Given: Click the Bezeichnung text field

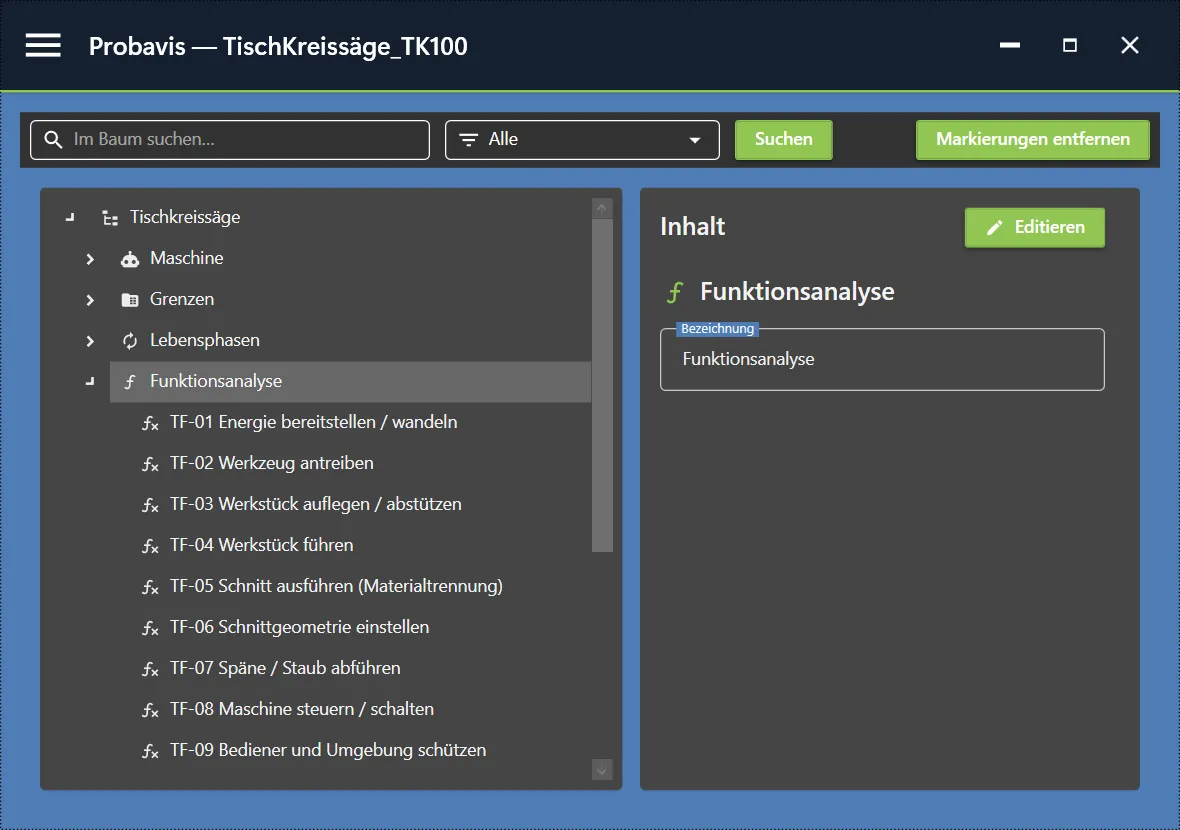Looking at the screenshot, I should pos(882,360).
